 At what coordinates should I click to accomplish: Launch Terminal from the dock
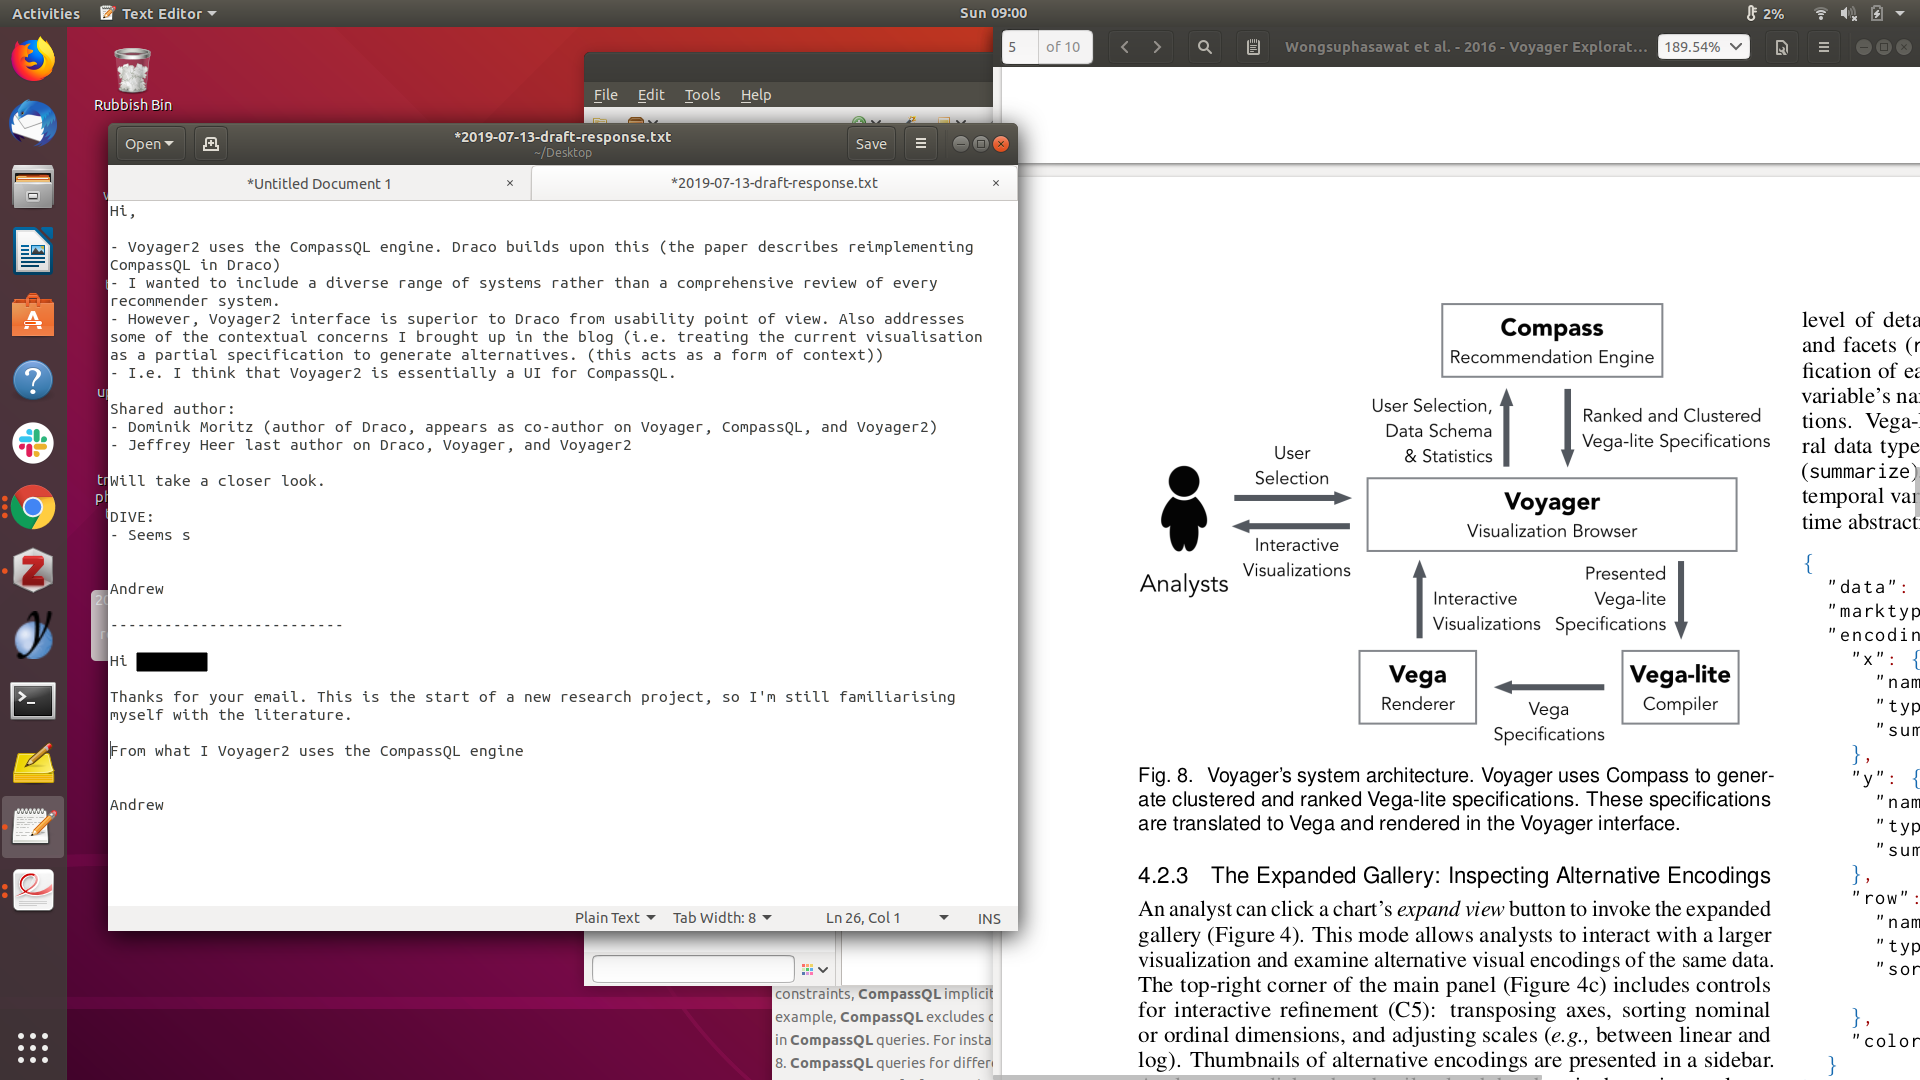(33, 701)
